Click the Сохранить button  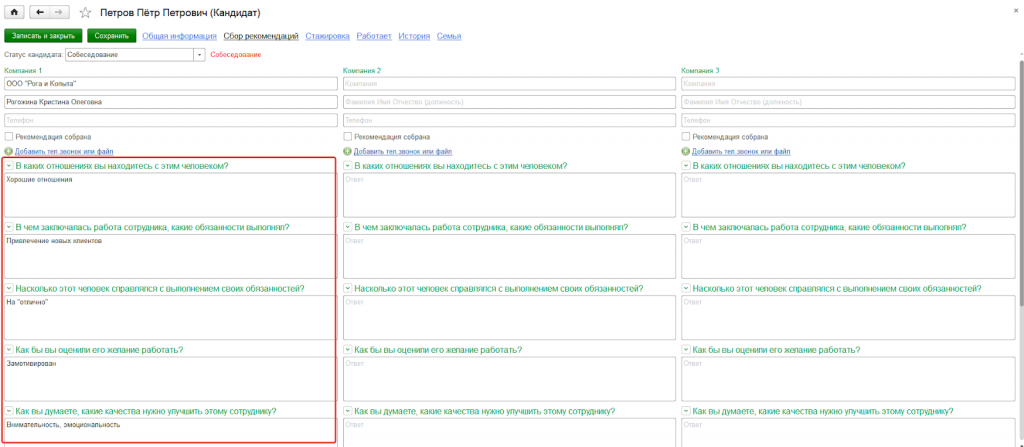(112, 36)
